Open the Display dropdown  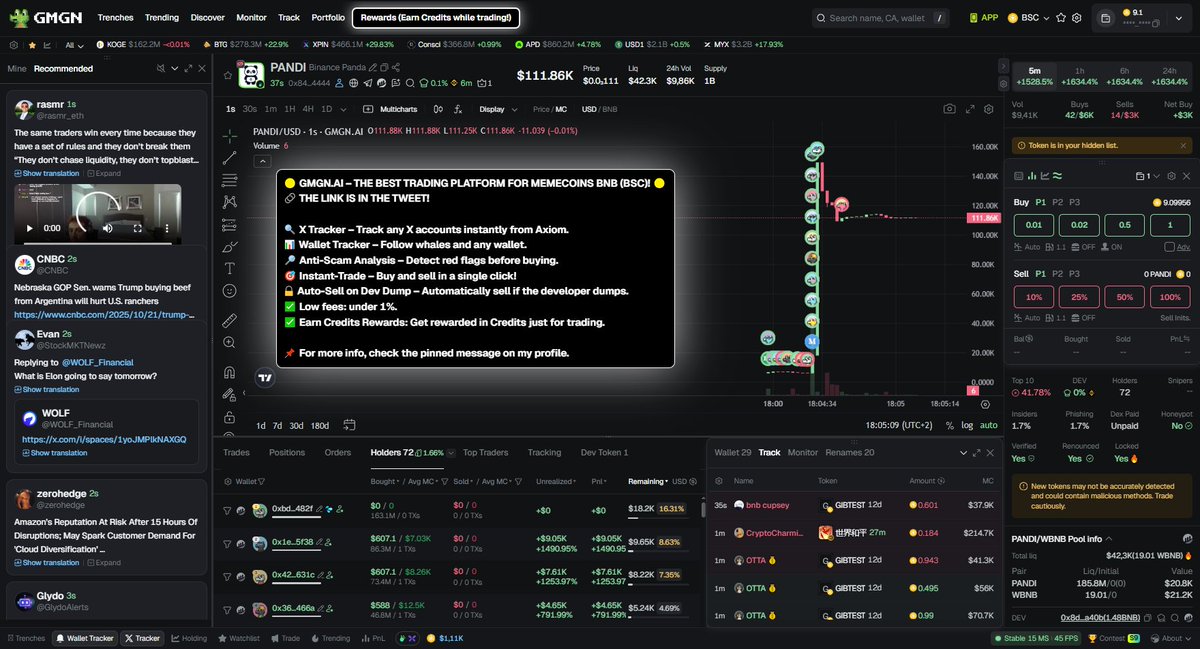point(498,109)
